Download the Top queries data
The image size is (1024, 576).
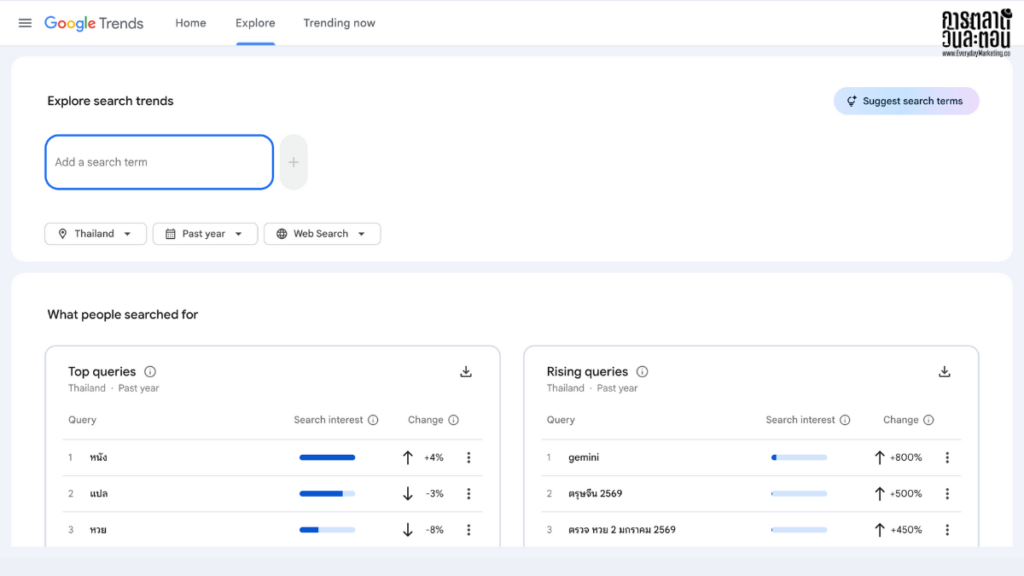tap(465, 371)
